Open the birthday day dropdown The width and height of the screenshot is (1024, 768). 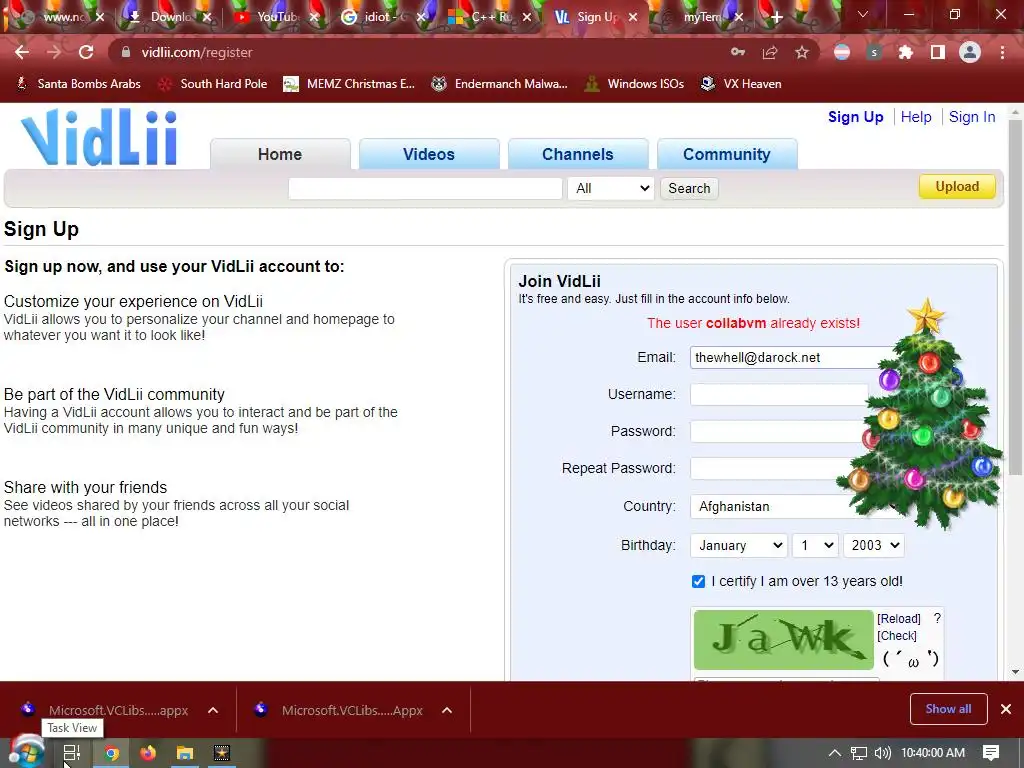click(815, 545)
